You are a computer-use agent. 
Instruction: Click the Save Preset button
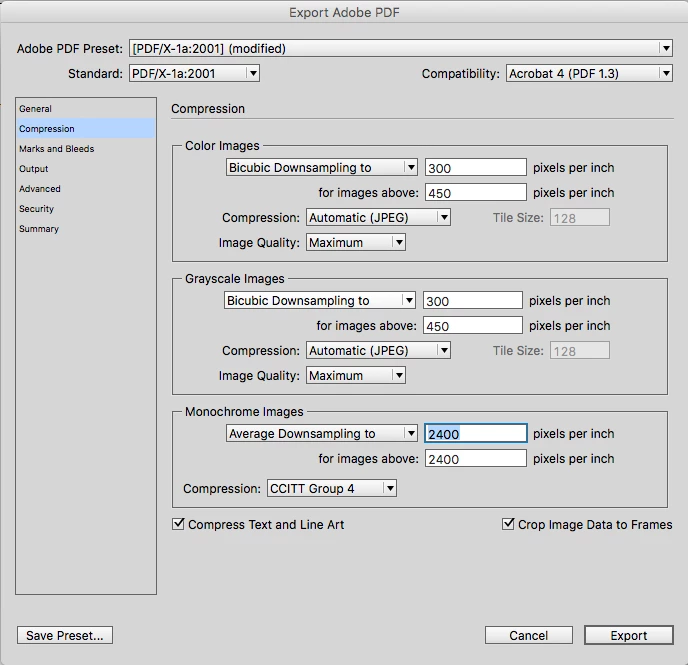[x=65, y=635]
